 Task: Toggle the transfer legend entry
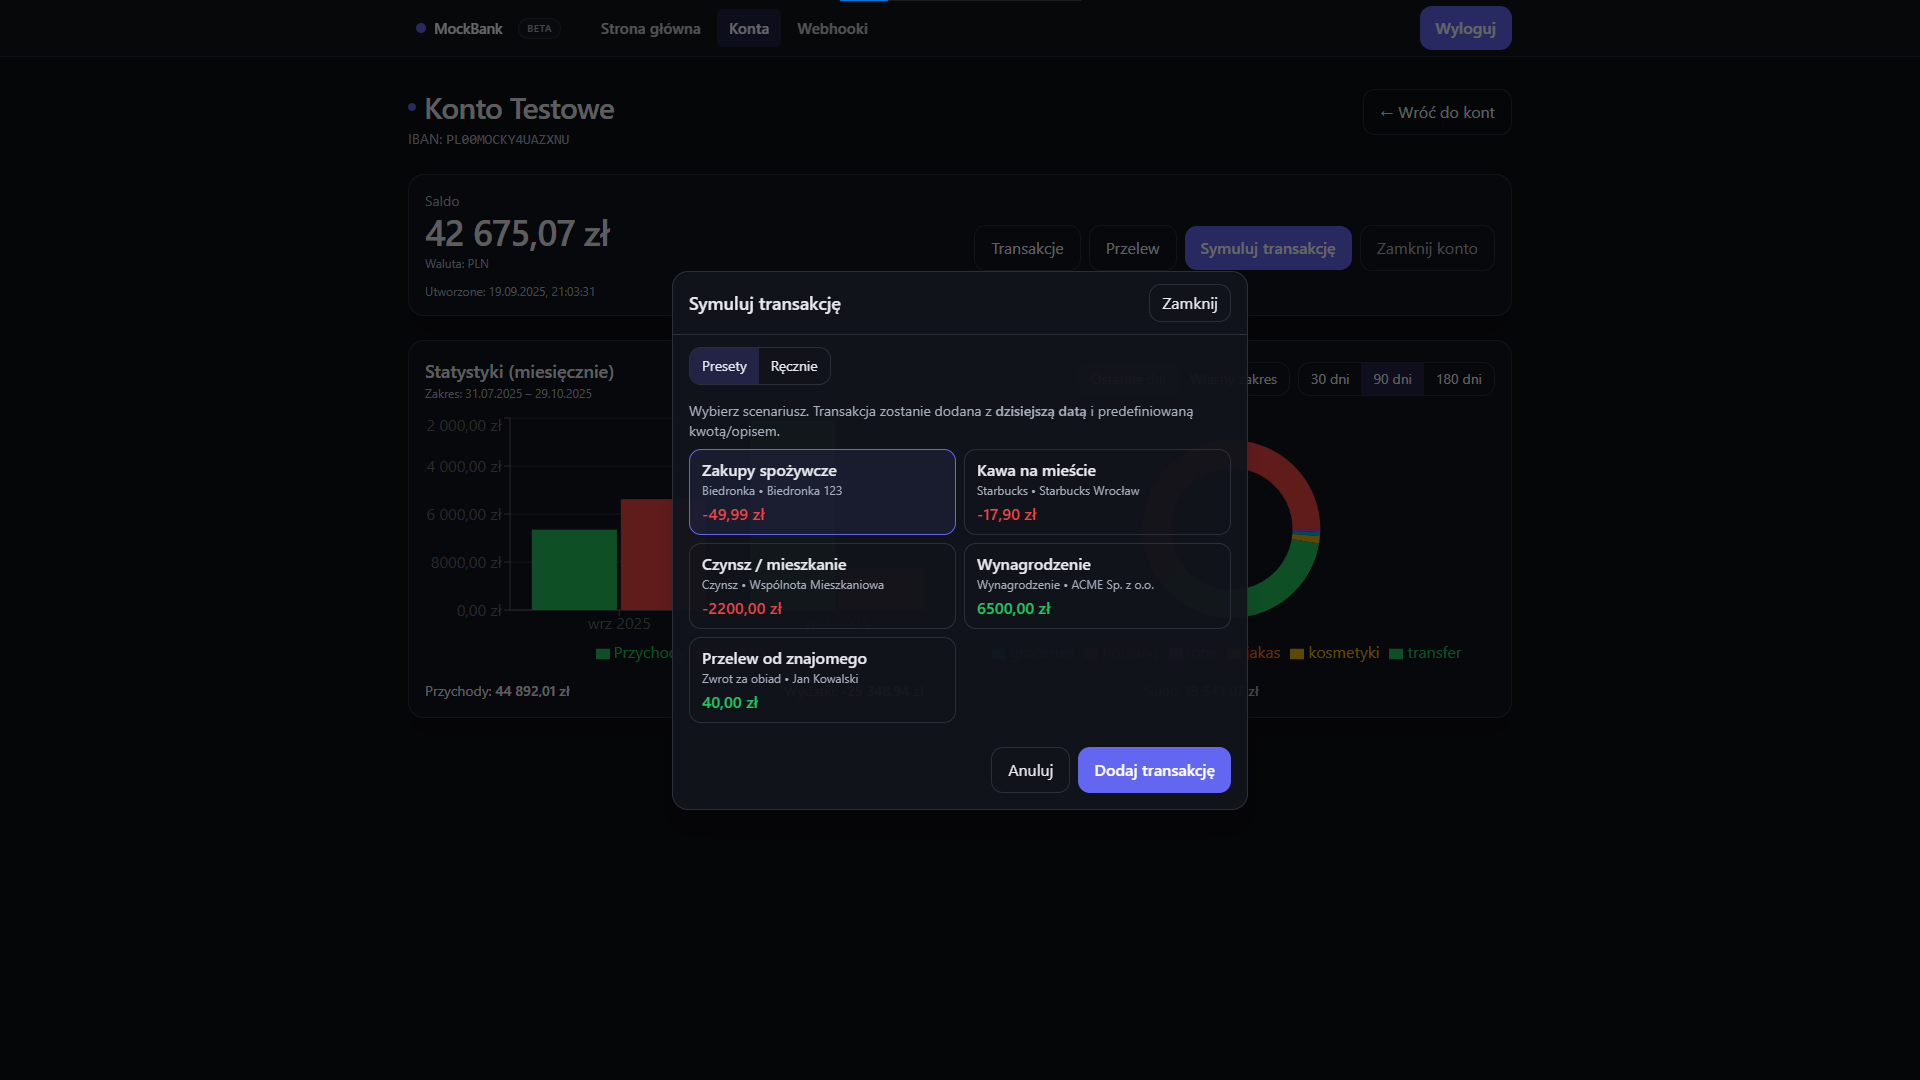[1425, 653]
